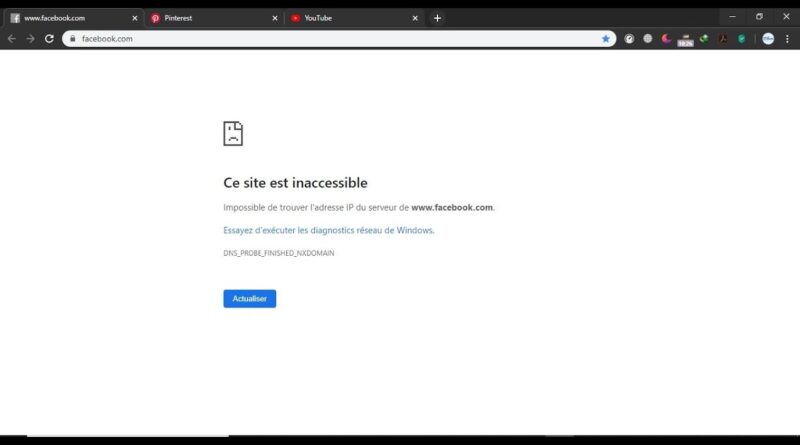800x445 pixels.
Task: Click the 'Ce site est inaccessible' heading
Action: [295, 183]
